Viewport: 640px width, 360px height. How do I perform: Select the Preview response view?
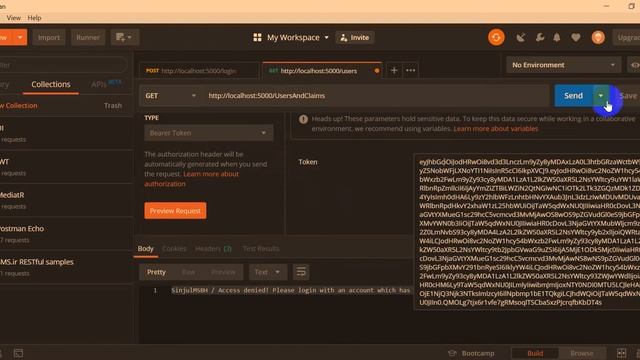coord(223,272)
